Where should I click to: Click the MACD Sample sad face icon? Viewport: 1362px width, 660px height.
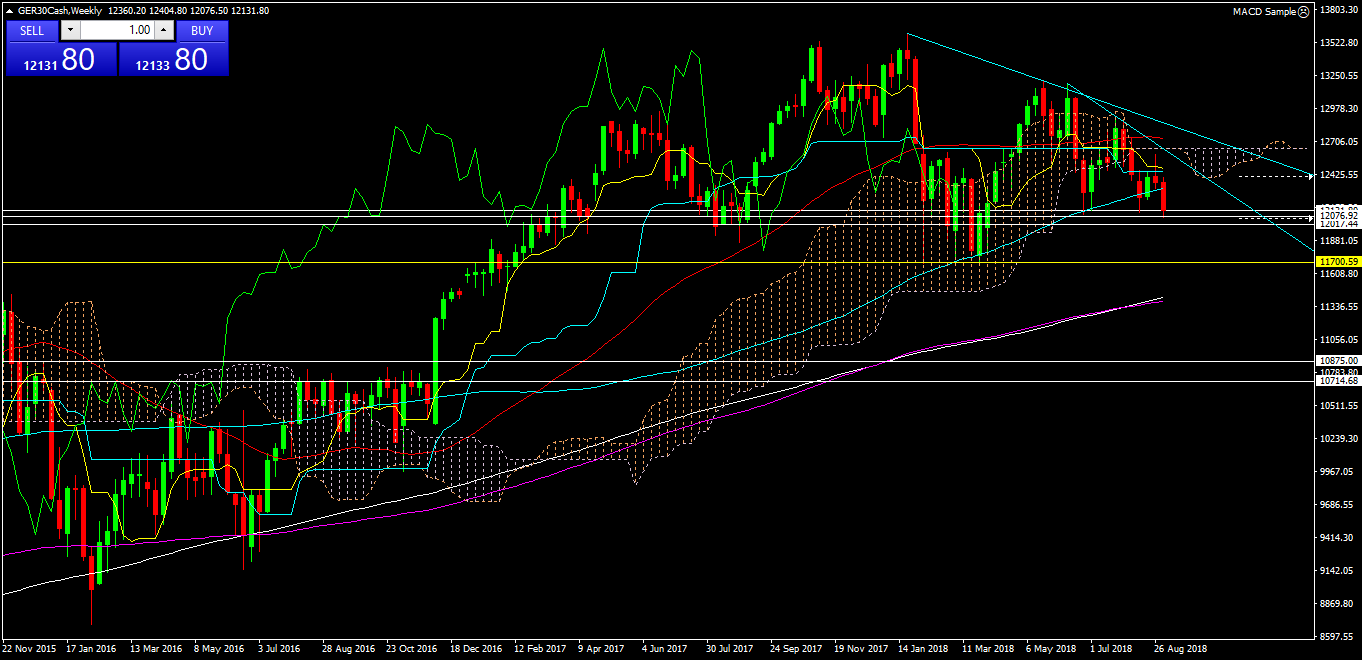click(1303, 12)
